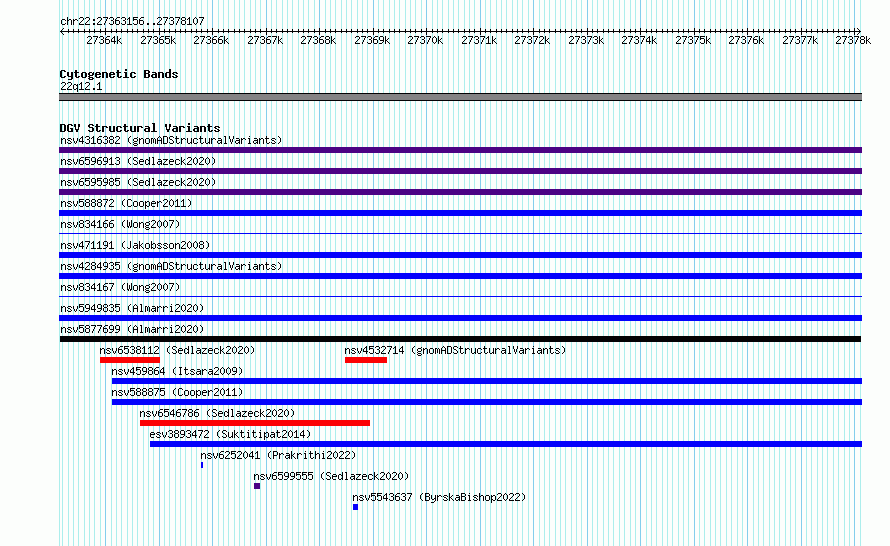Click the 27372k ruler position
Viewport: 890px width, 546px height.
[x=532, y=40]
